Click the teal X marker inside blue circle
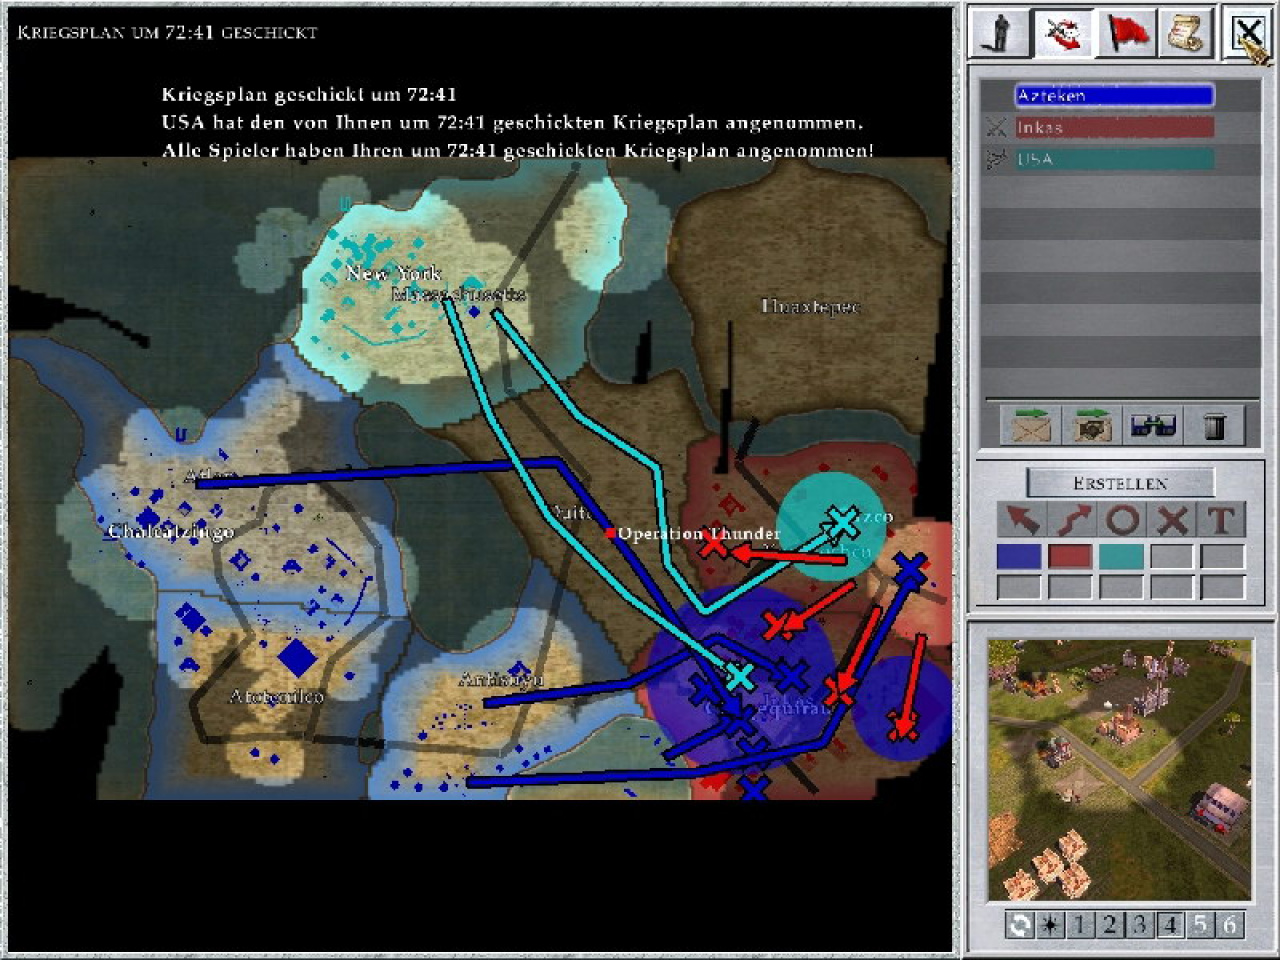 (x=739, y=677)
